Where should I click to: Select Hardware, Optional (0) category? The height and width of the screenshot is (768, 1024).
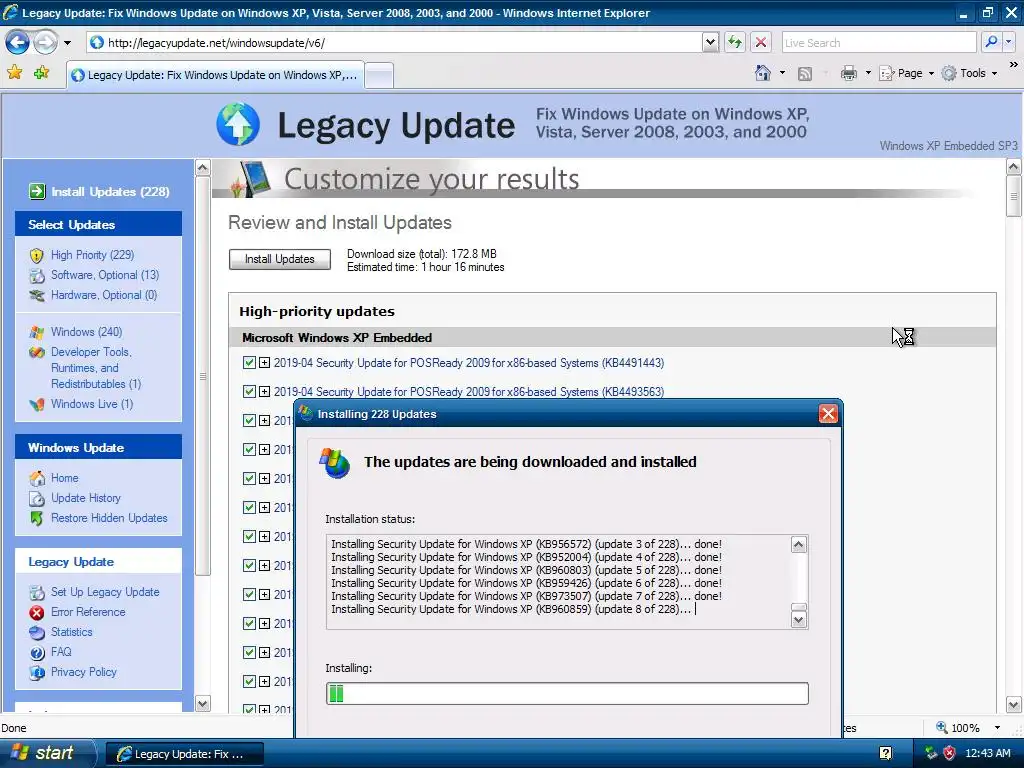tap(104, 295)
